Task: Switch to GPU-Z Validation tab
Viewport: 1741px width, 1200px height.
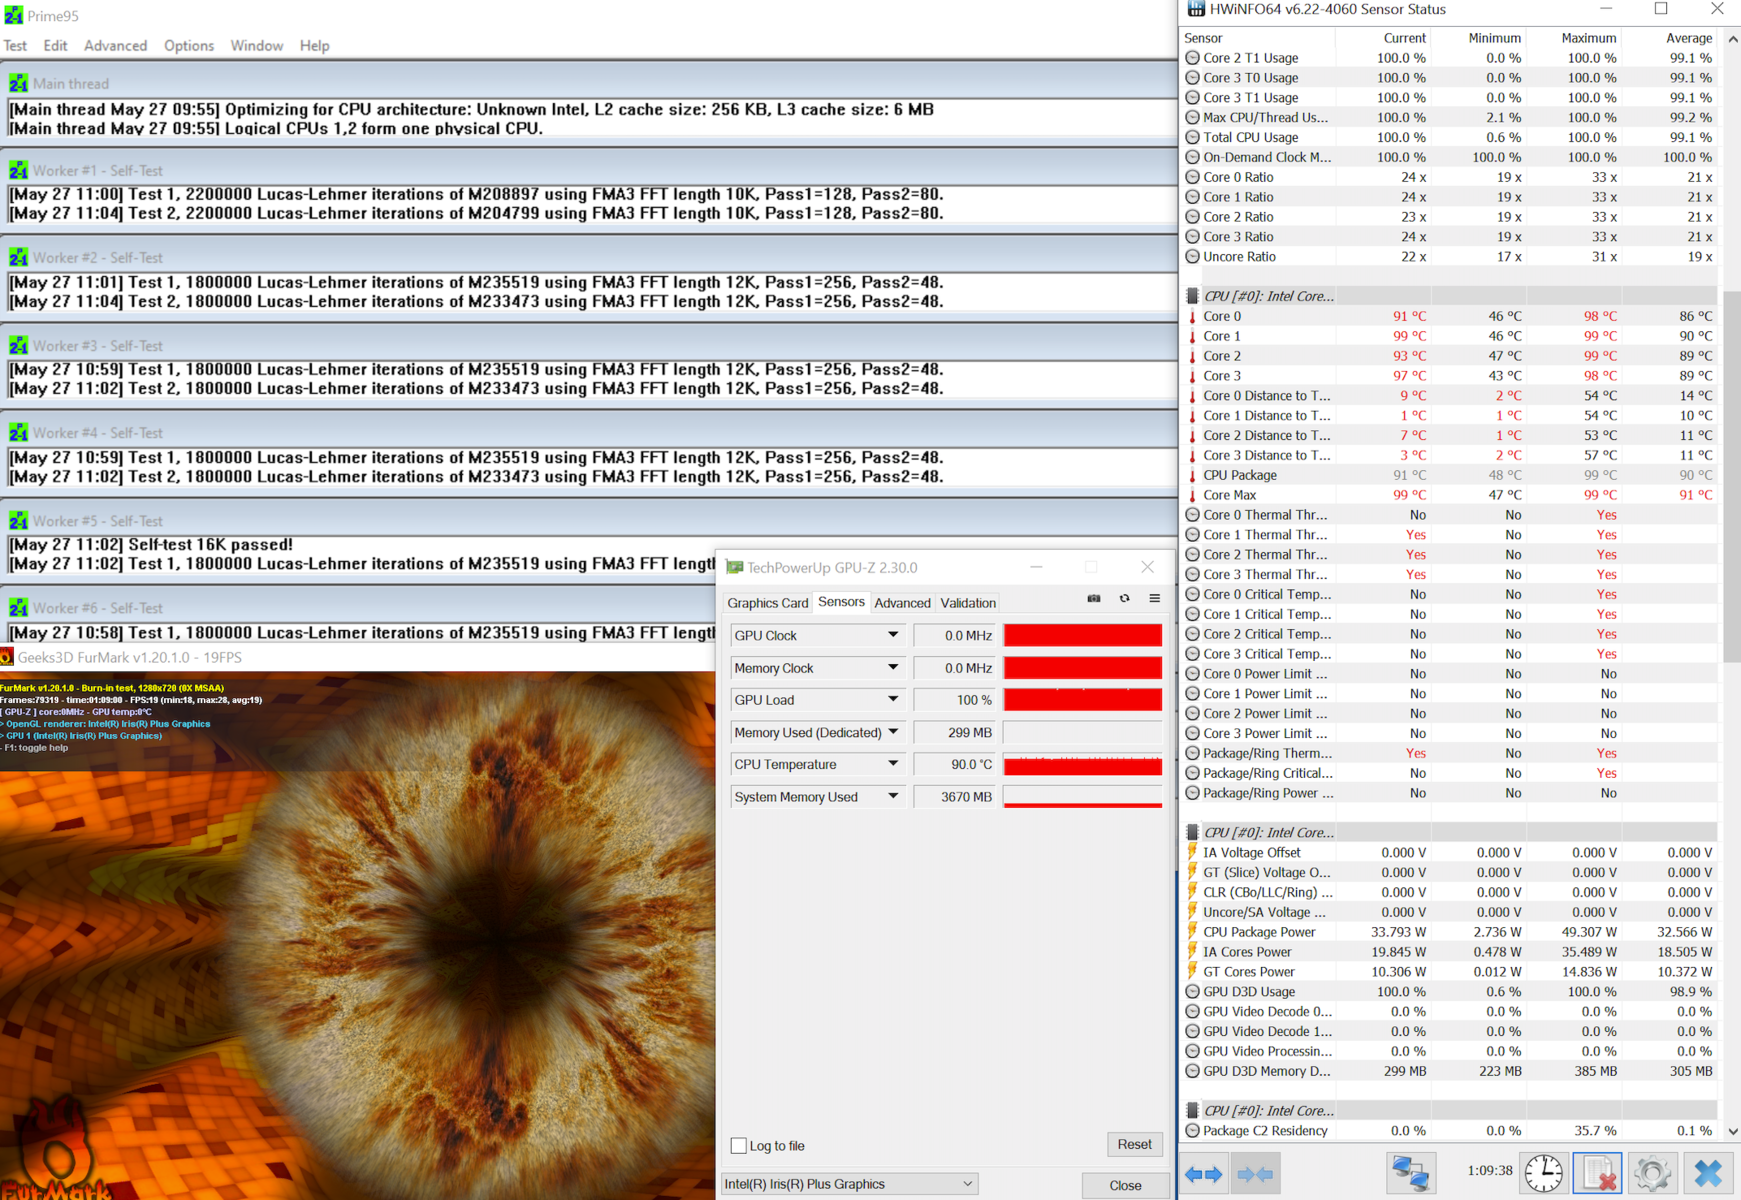Action: (x=968, y=602)
